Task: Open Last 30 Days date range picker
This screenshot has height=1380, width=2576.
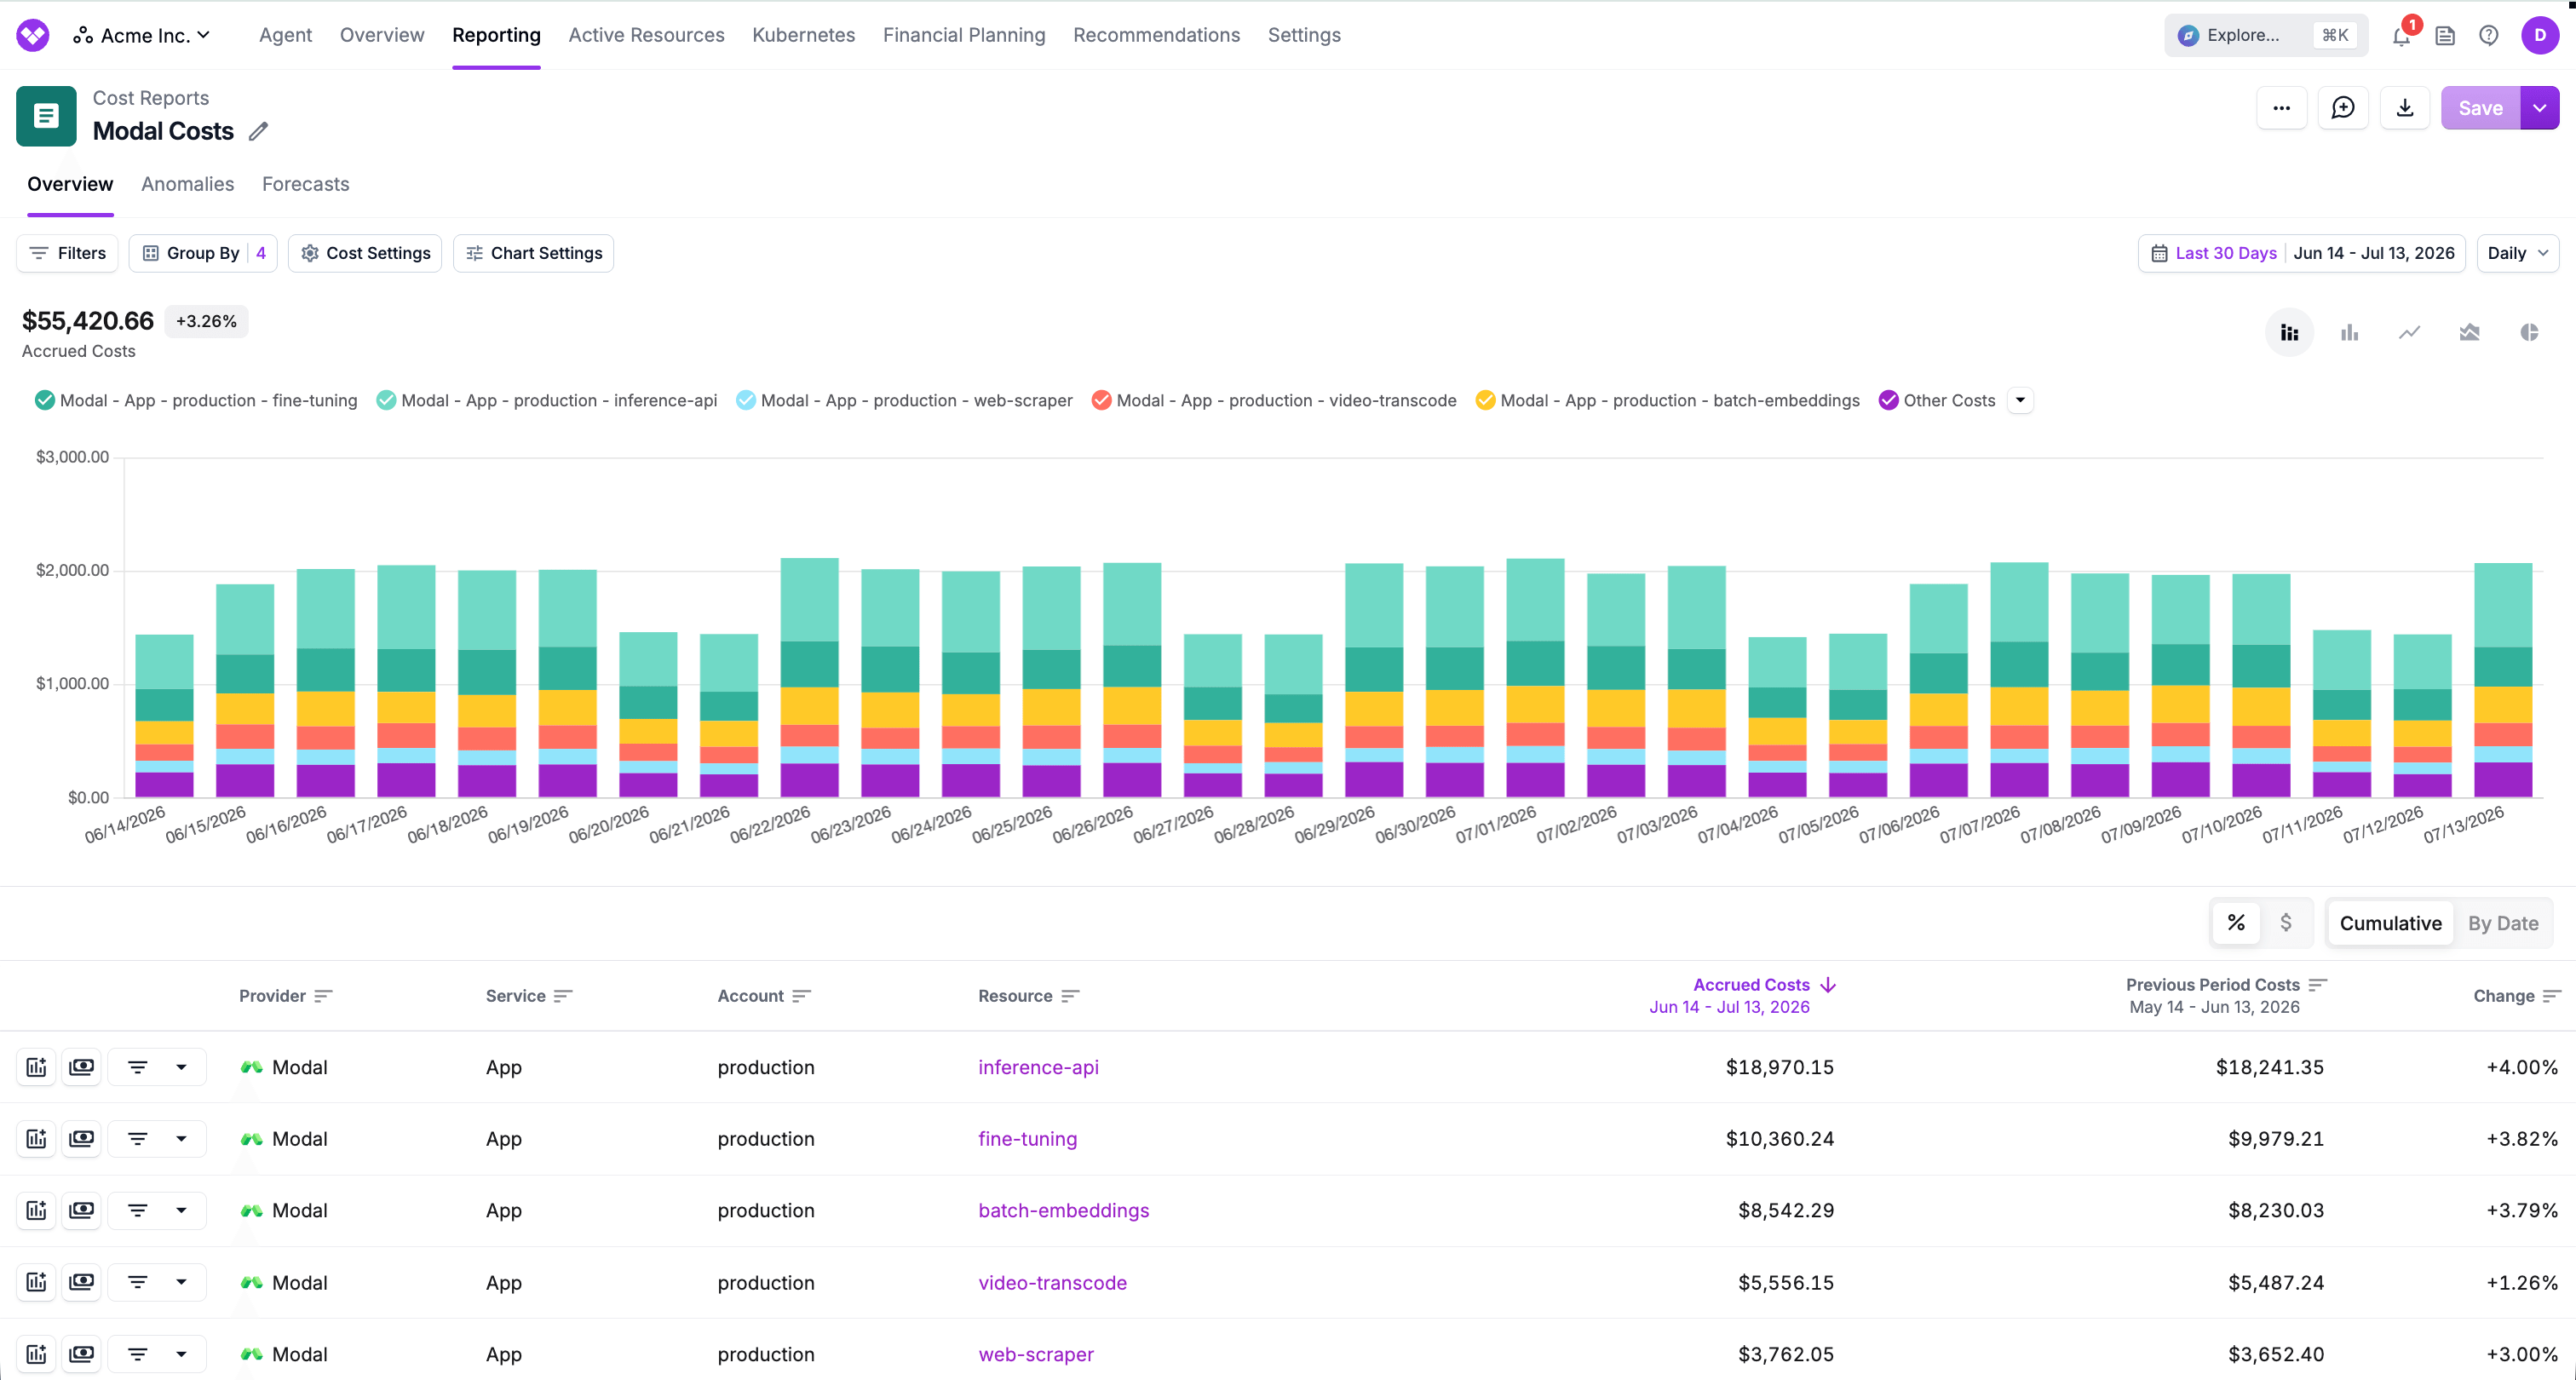Action: [x=2302, y=253]
